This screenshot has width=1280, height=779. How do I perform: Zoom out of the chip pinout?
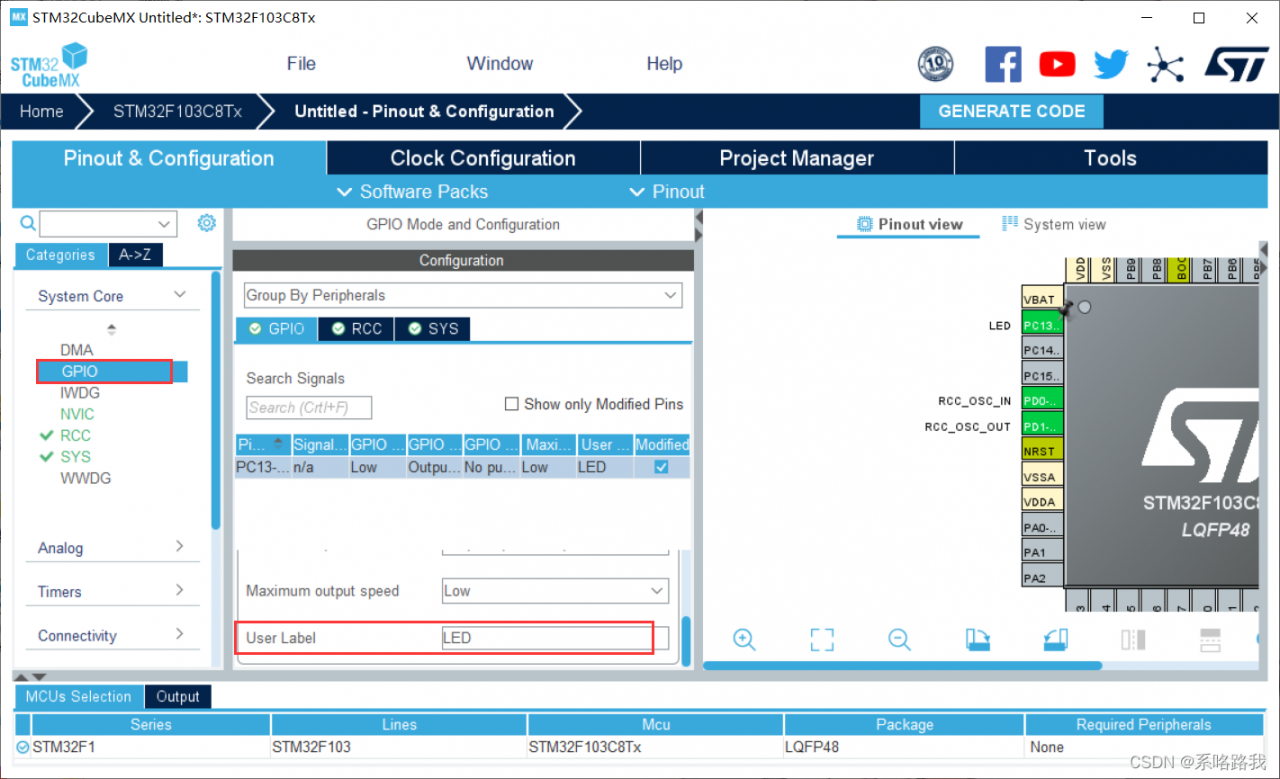click(899, 640)
